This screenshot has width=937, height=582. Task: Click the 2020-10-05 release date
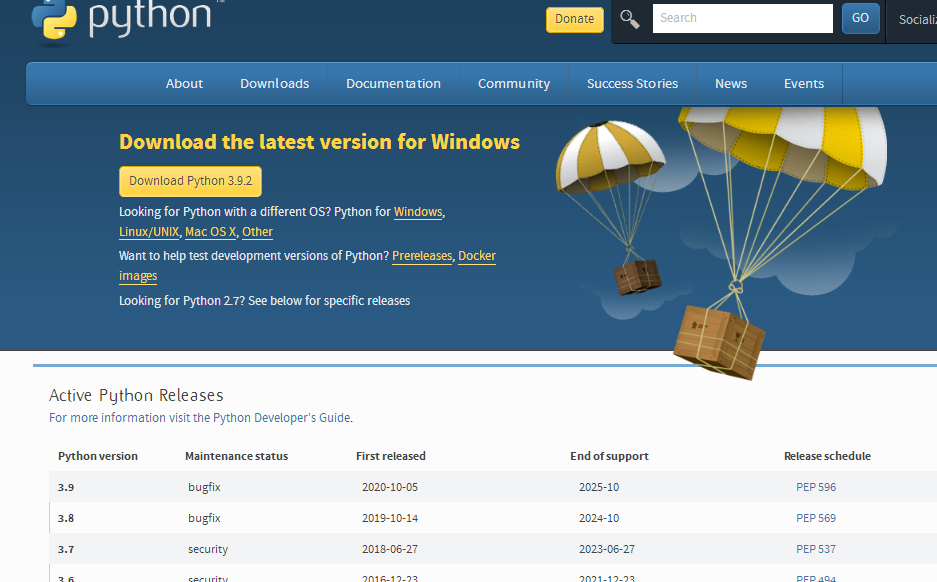coord(390,487)
